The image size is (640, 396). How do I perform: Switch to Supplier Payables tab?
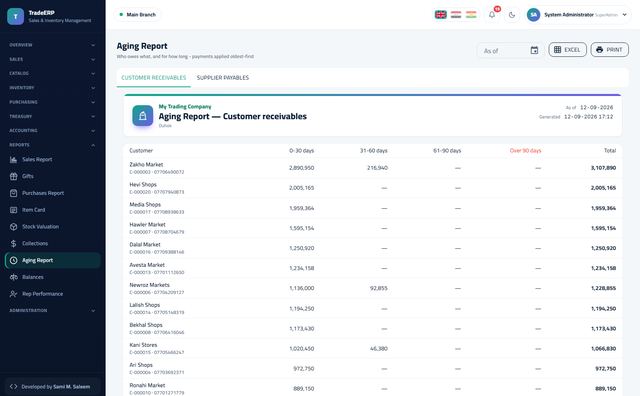[223, 78]
